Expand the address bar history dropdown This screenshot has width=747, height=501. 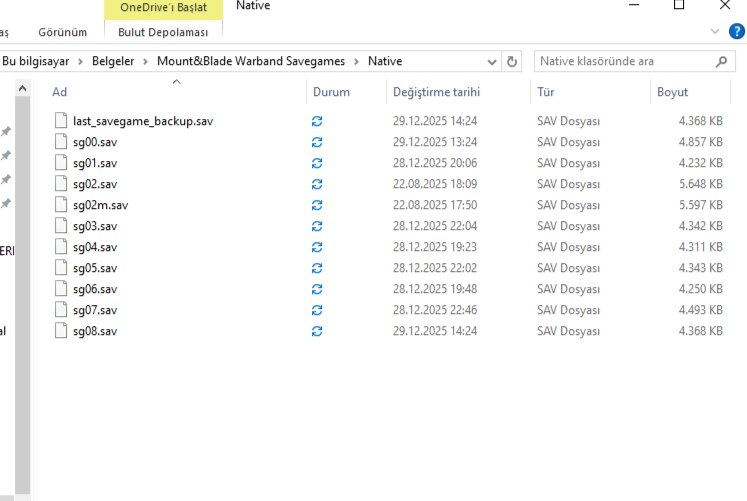[x=492, y=62]
